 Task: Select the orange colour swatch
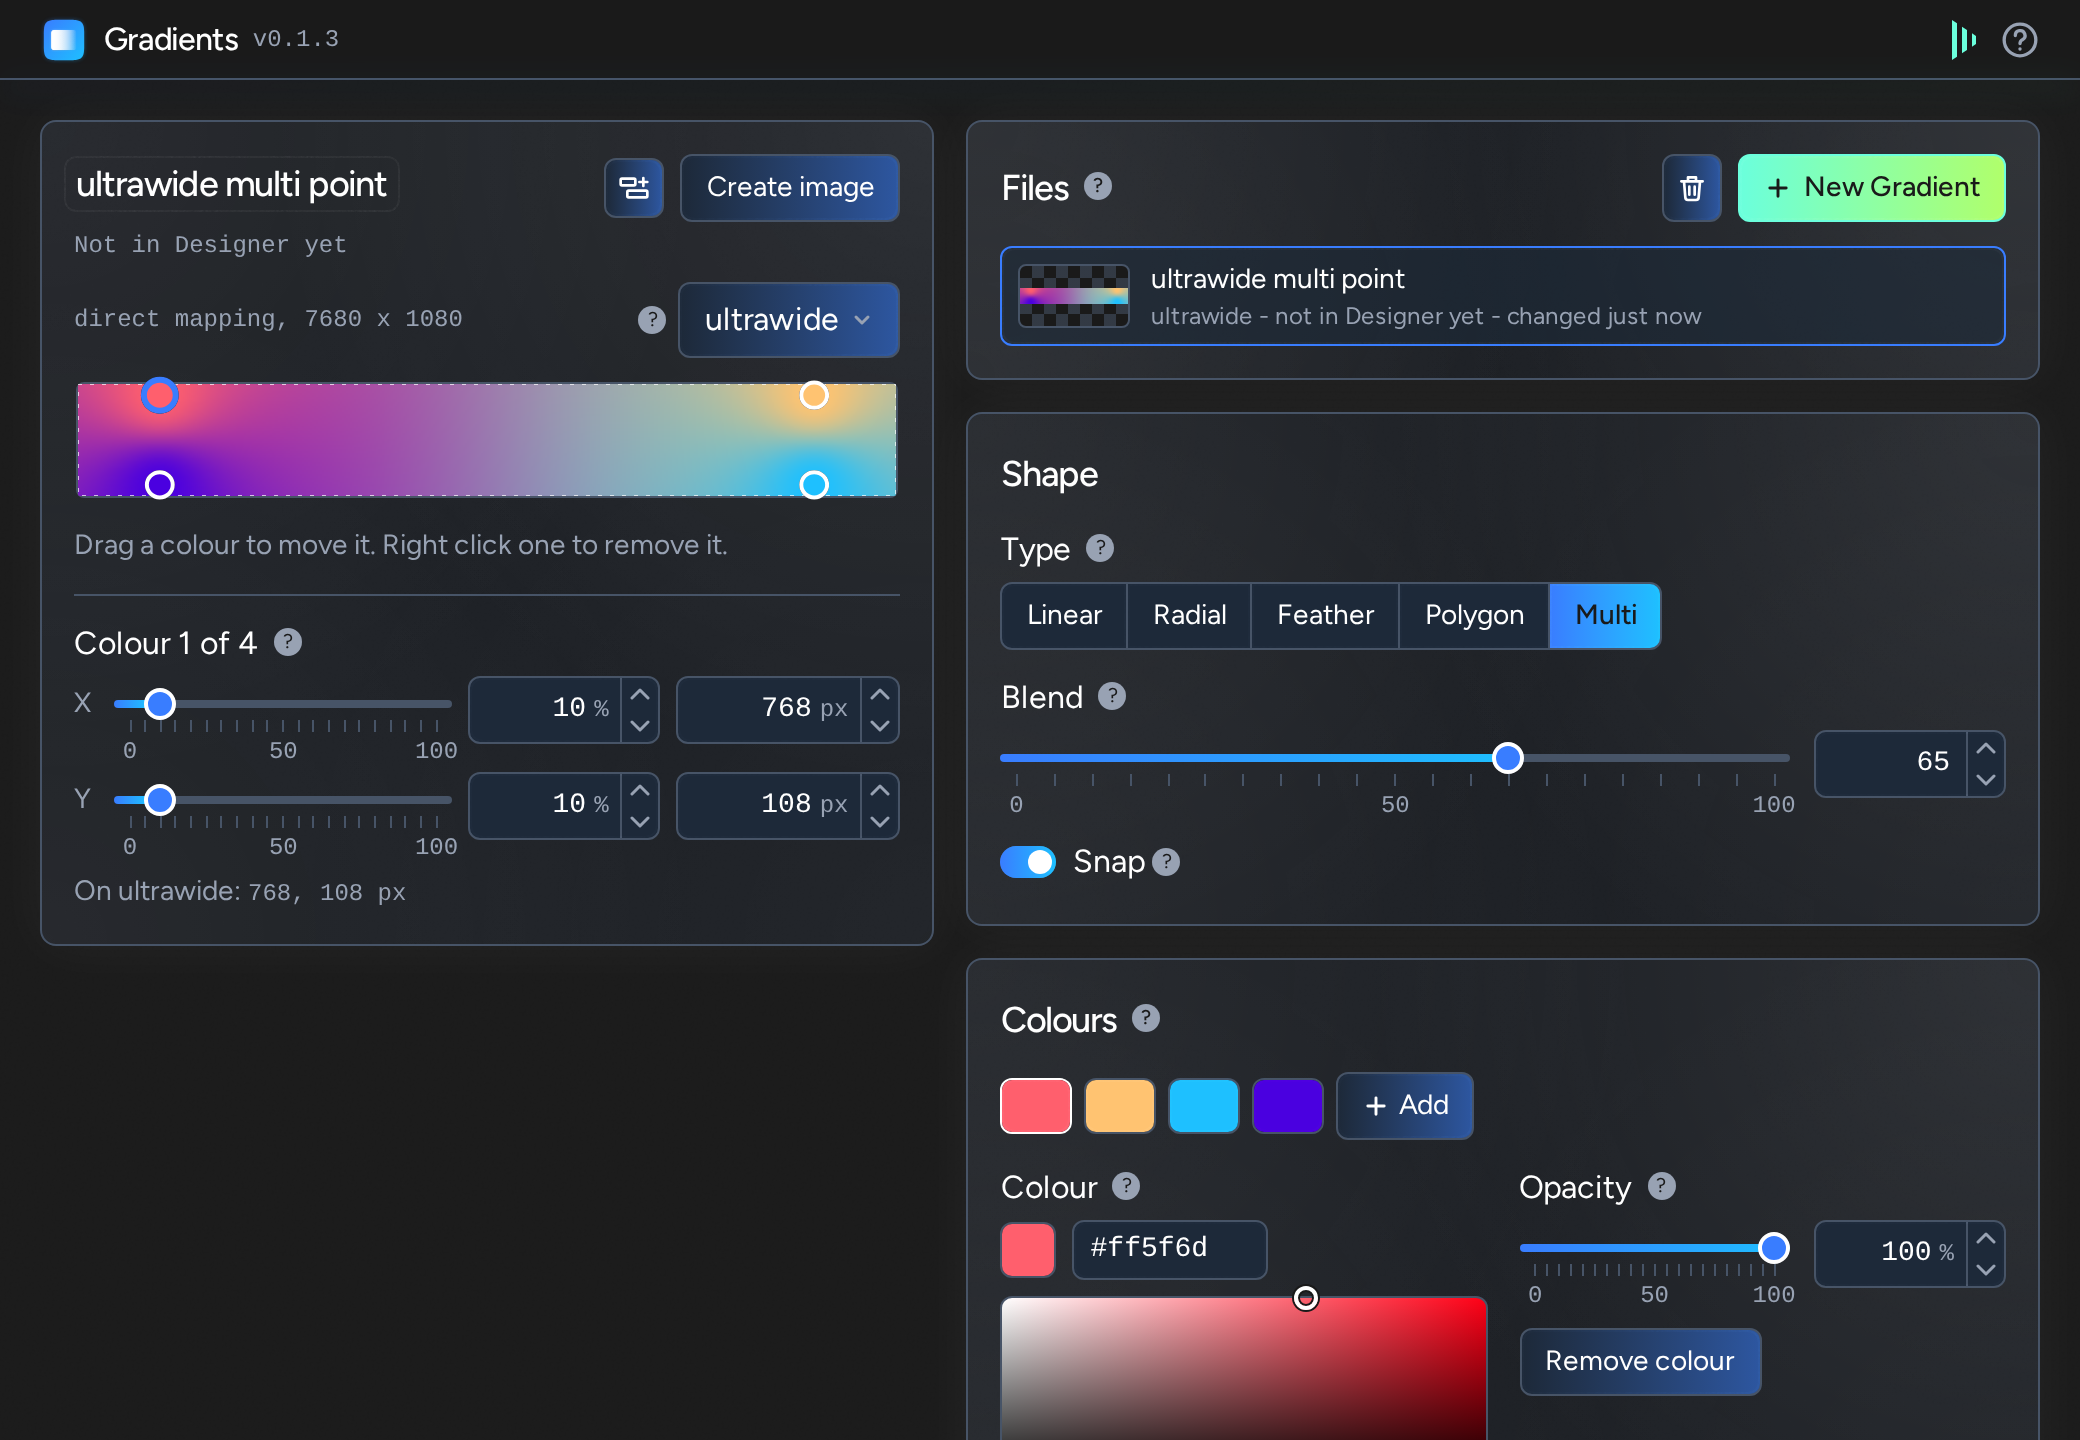1120,1106
